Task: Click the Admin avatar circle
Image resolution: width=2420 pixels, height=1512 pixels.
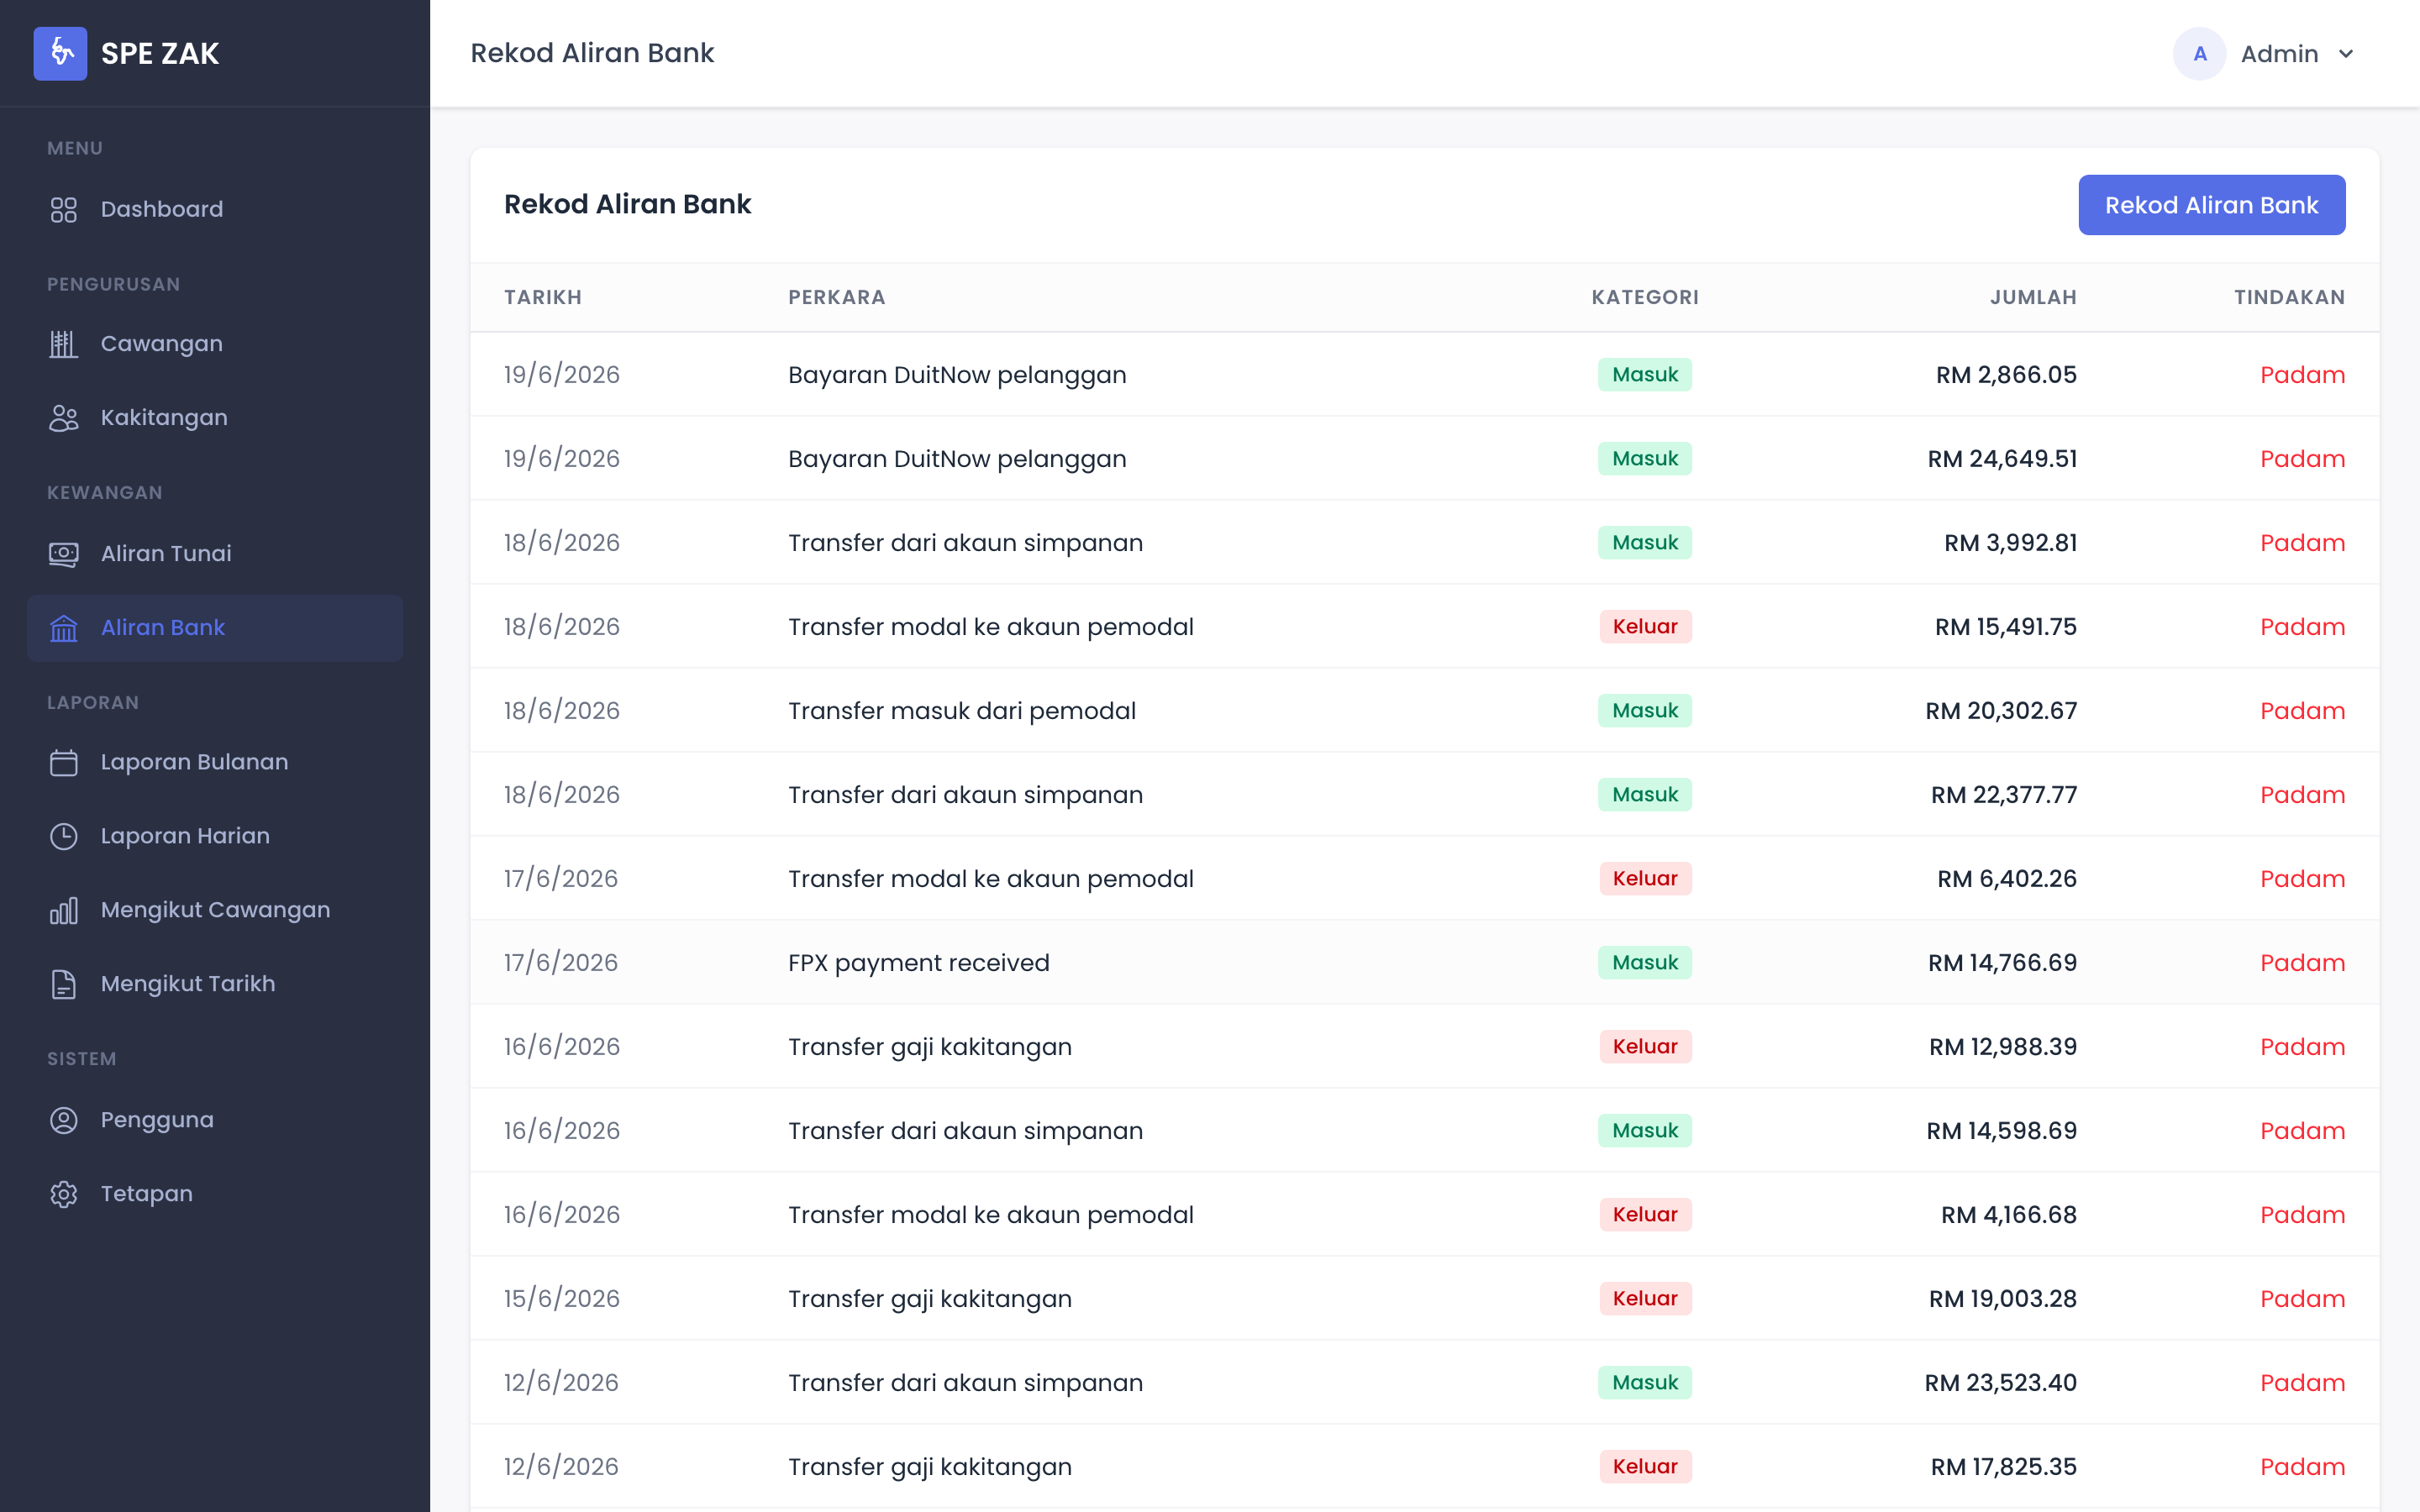Action: [2199, 53]
